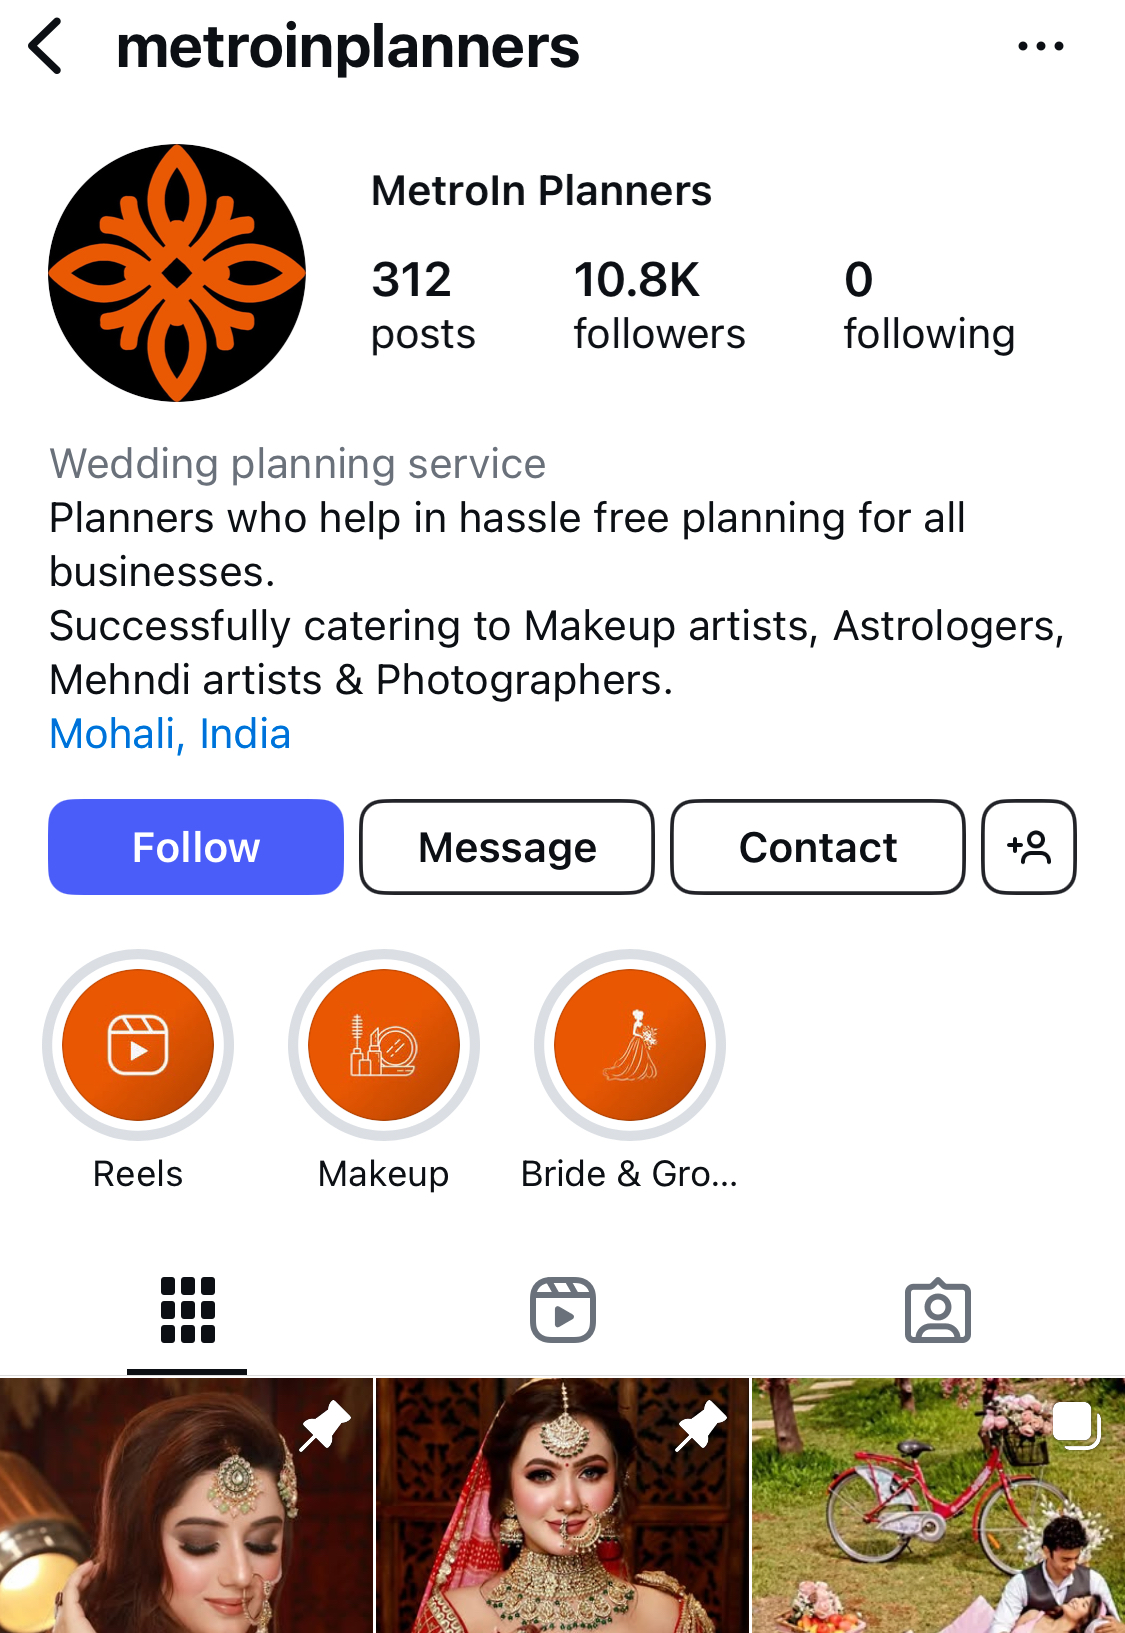
Task: Go back using the left chevron arrow
Action: (x=46, y=46)
